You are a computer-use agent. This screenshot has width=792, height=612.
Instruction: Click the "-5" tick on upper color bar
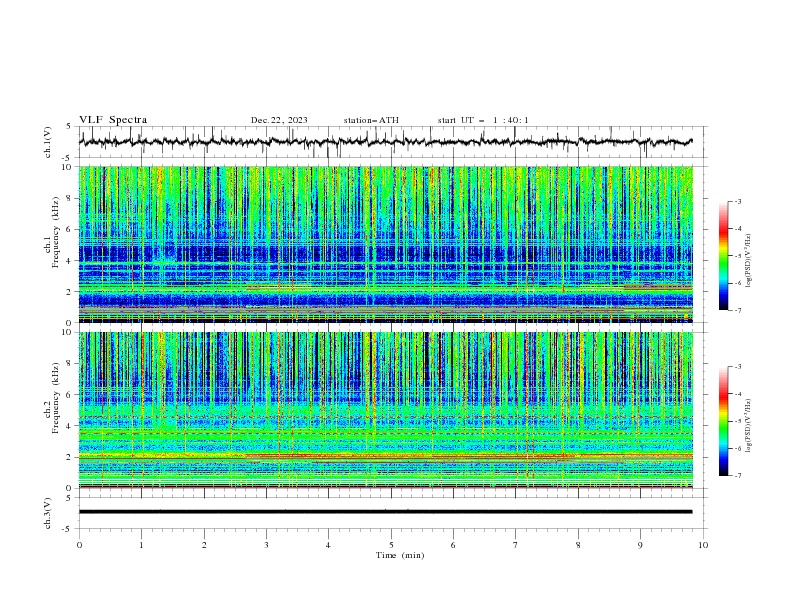coord(738,256)
